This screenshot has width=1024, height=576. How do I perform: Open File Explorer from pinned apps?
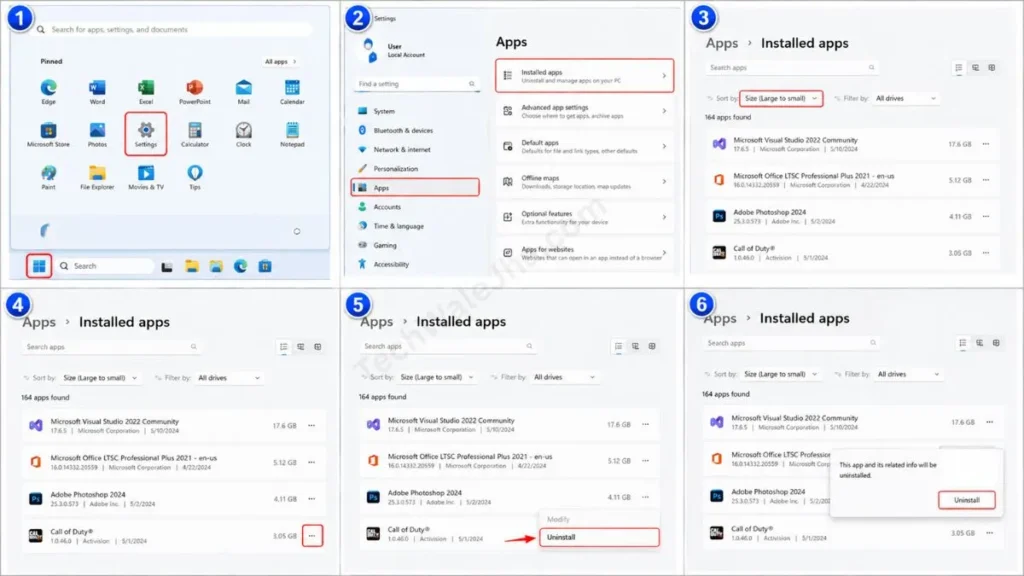coord(97,177)
